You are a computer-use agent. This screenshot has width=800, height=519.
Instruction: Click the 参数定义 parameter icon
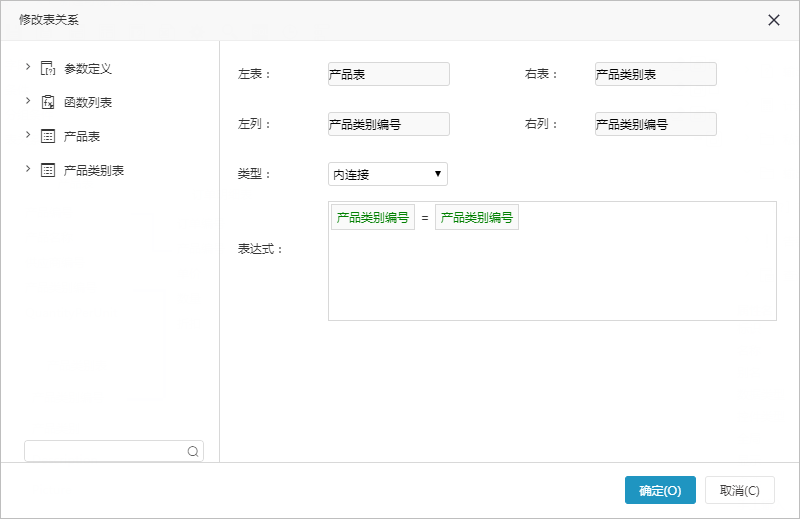point(48,68)
